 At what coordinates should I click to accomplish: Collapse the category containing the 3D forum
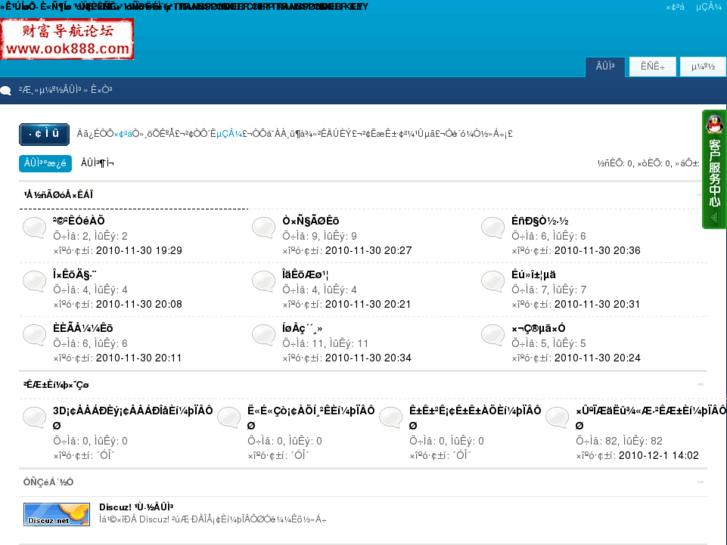coord(700,385)
